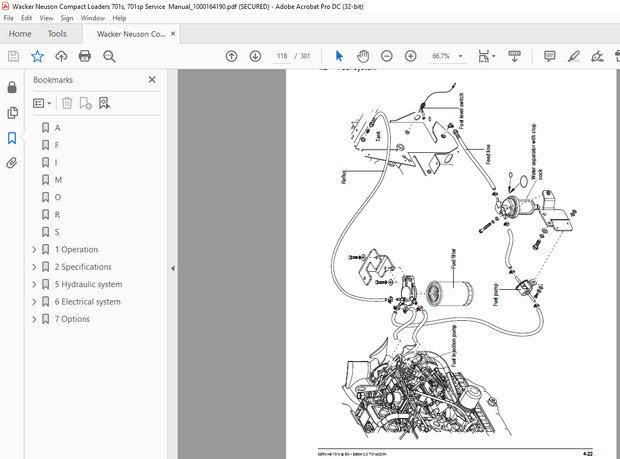
Task: Jump to bookmark A
Action: point(57,128)
